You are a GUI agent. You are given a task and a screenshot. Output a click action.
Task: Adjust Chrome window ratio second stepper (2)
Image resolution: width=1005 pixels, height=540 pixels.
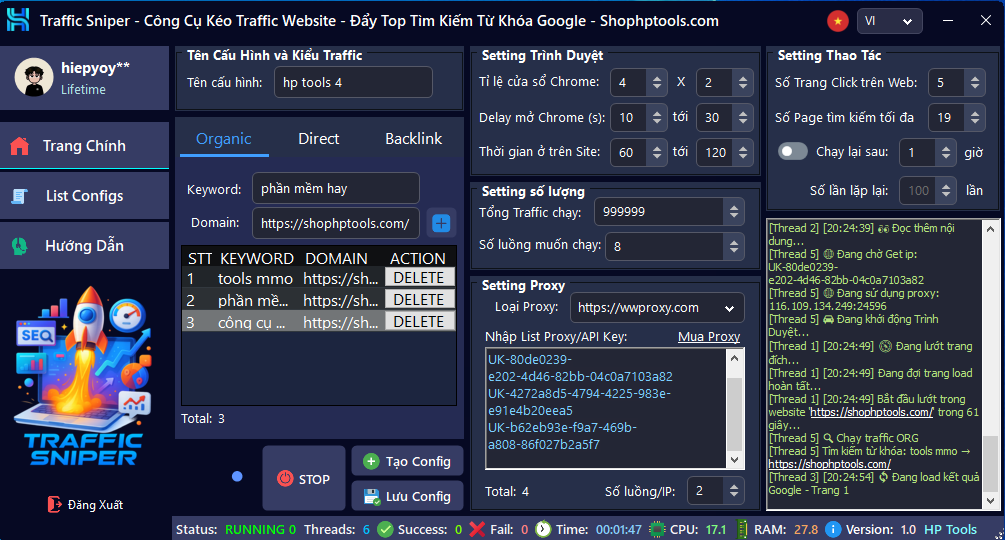pos(742,82)
